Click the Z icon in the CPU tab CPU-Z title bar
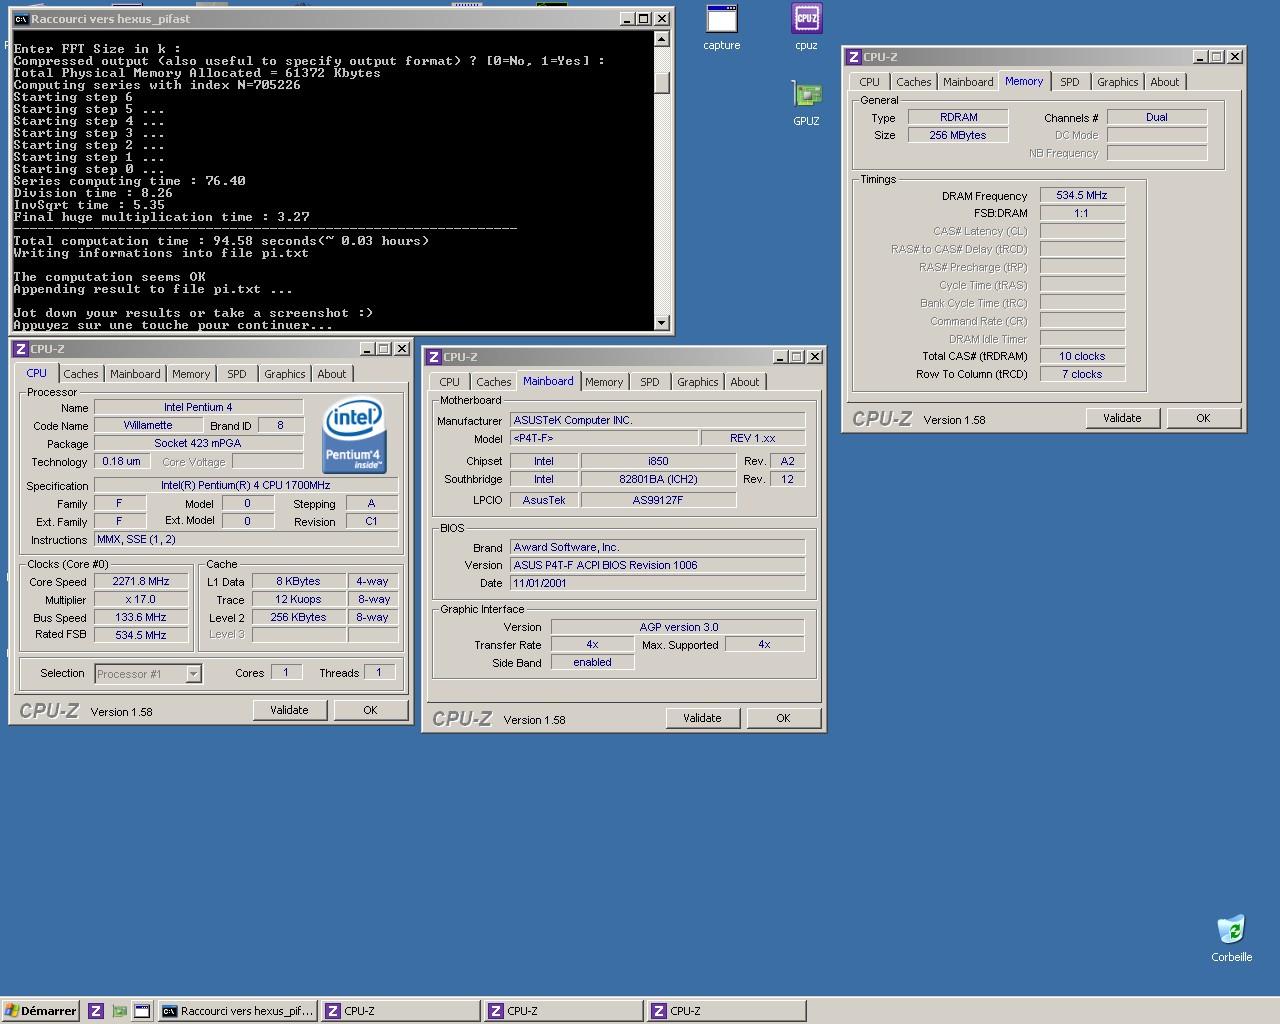This screenshot has width=1280, height=1024. click(x=21, y=349)
